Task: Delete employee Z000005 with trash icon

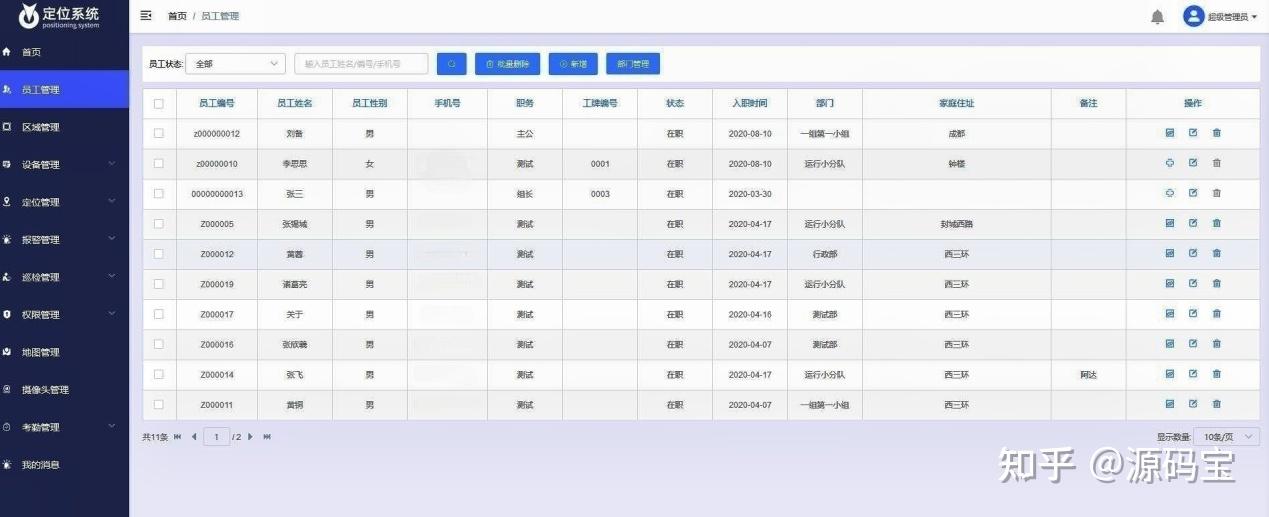Action: click(1216, 224)
